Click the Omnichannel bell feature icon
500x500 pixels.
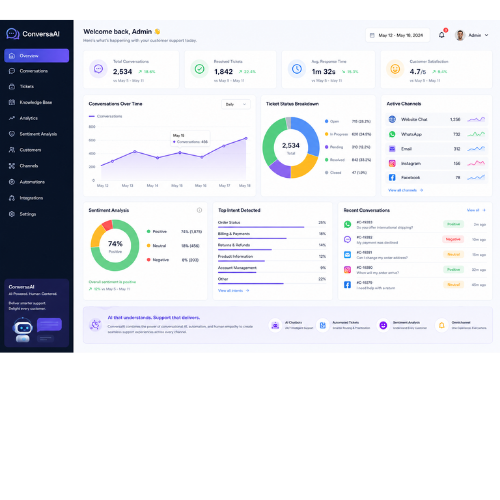point(442,325)
